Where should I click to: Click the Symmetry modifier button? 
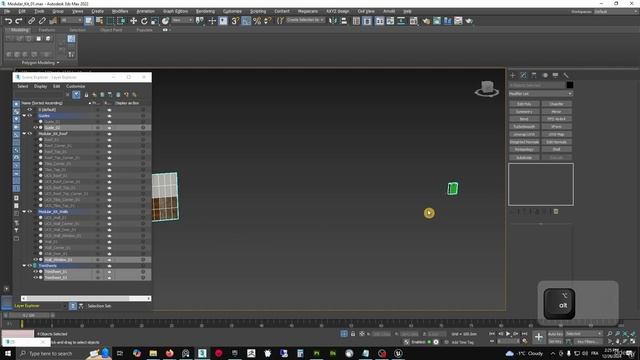(524, 111)
